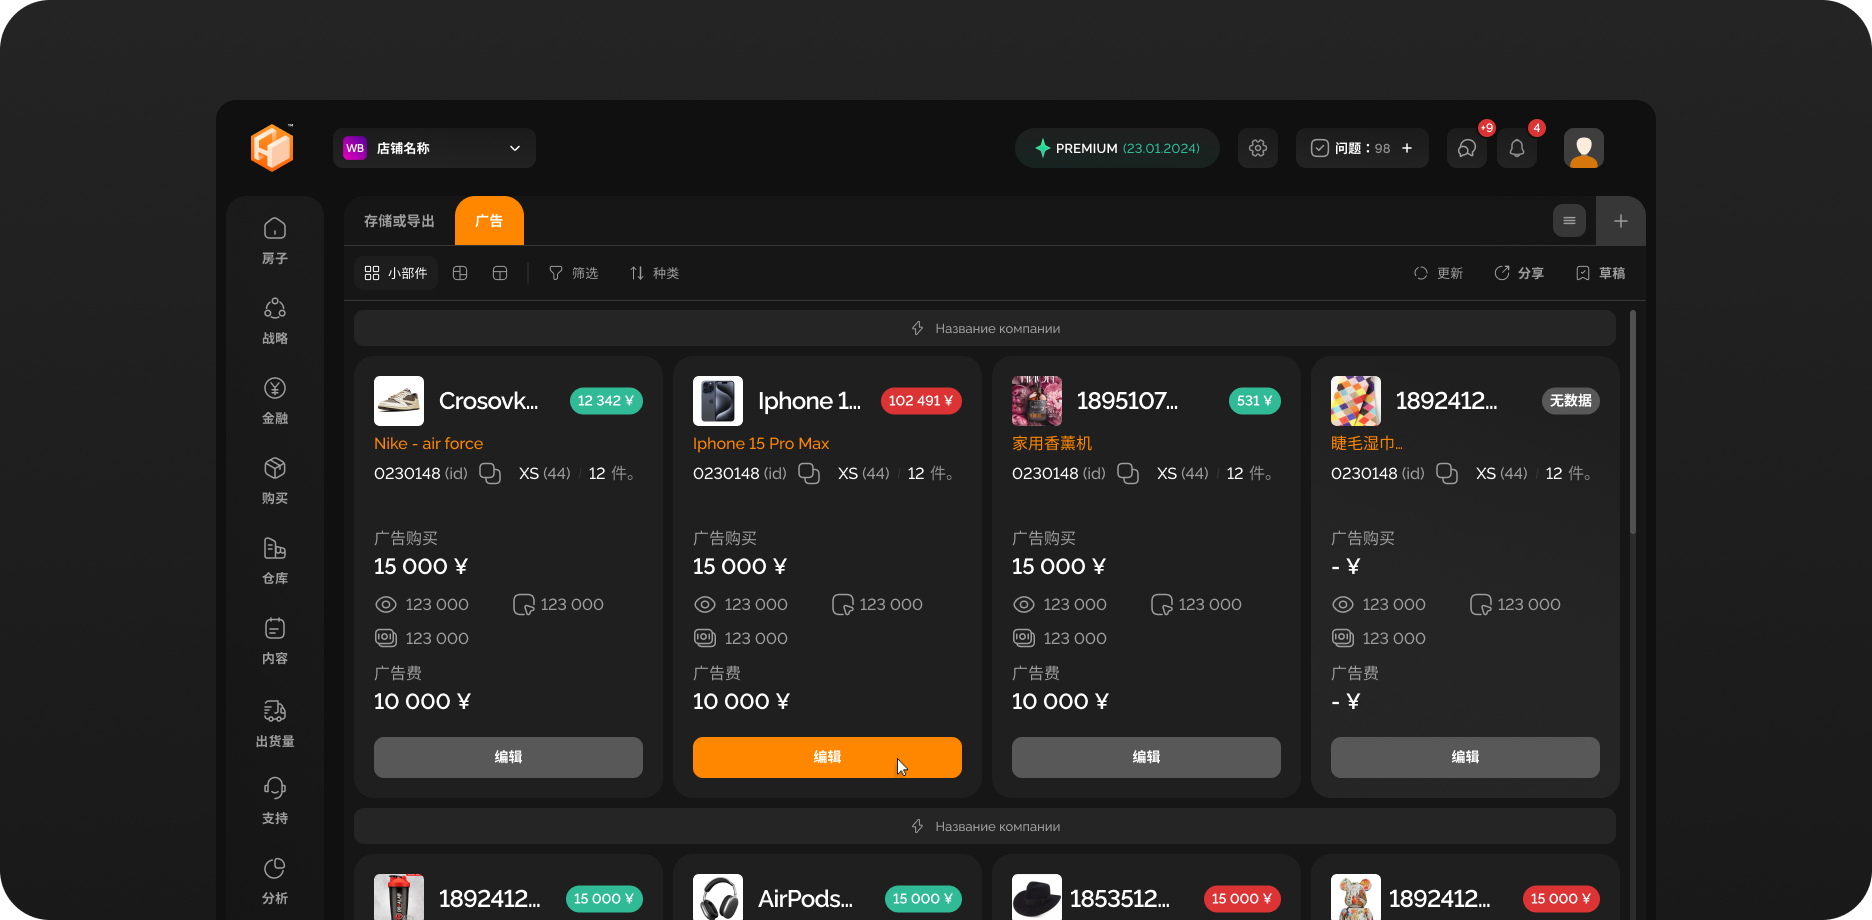
Task: Open 分析 analytics in sidebar
Action: click(x=275, y=880)
